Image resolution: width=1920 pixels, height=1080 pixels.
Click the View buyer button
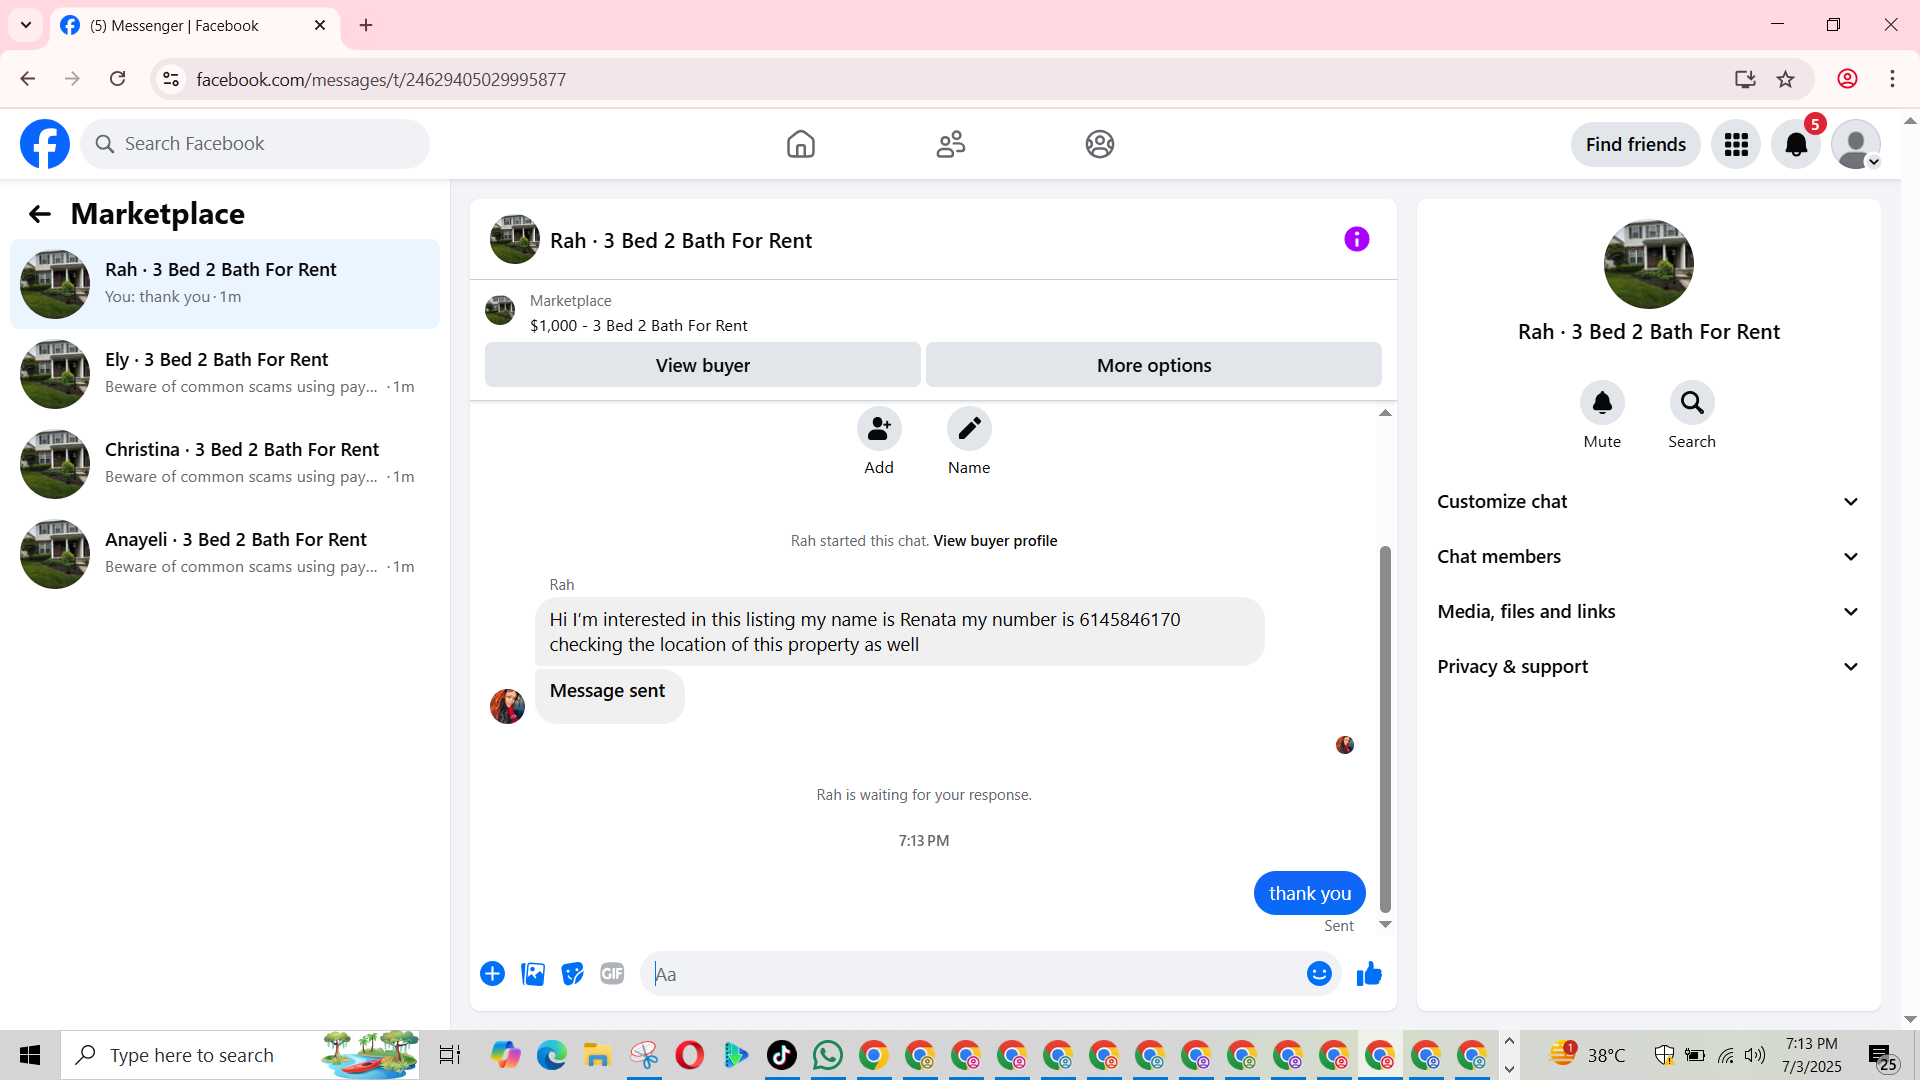(702, 365)
